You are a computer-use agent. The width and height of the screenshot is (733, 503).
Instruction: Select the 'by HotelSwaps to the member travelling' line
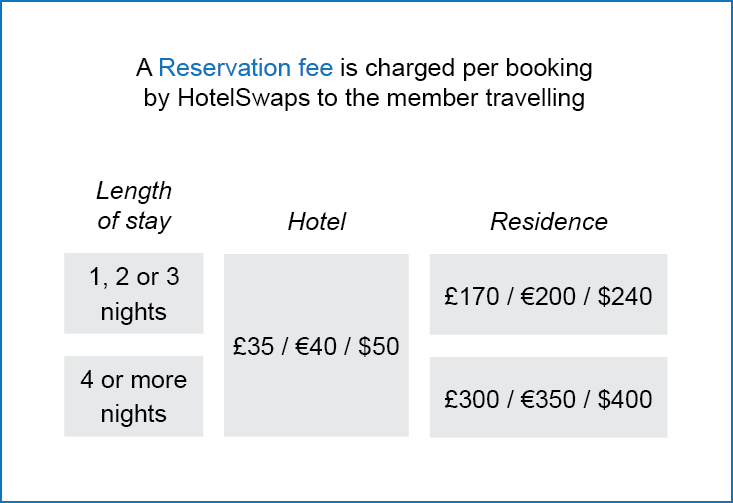click(364, 99)
